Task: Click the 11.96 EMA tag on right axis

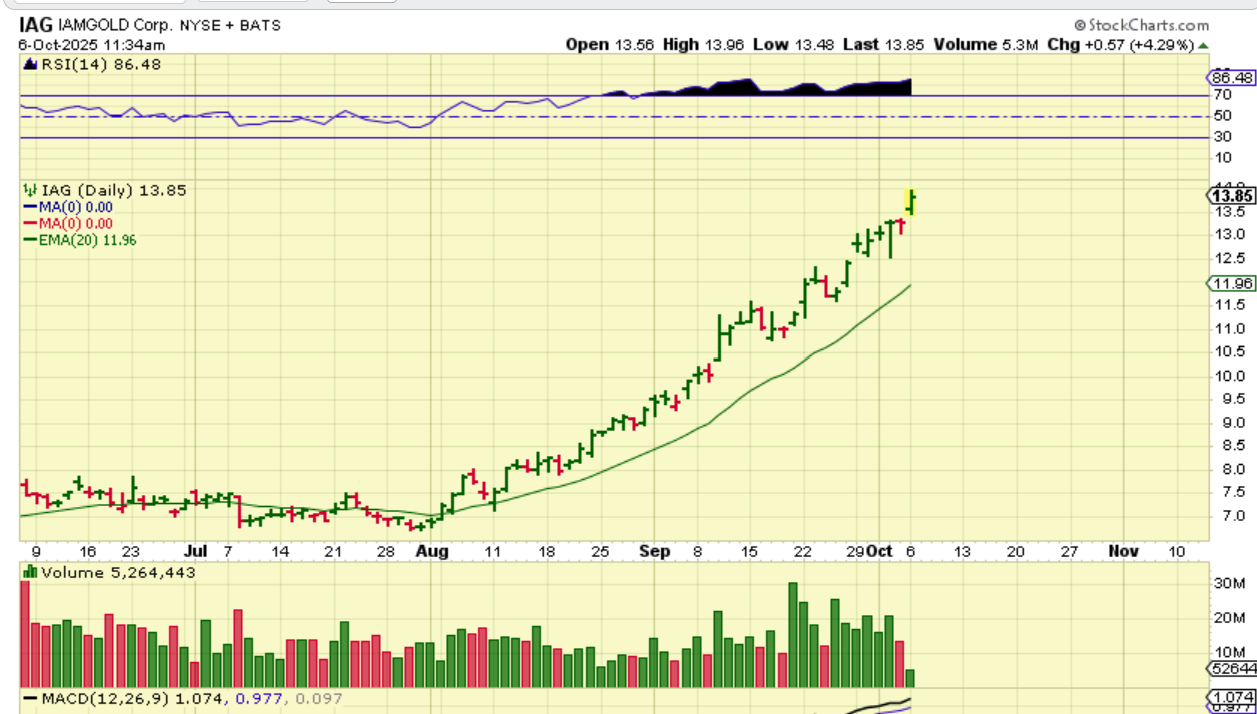Action: point(1231,283)
